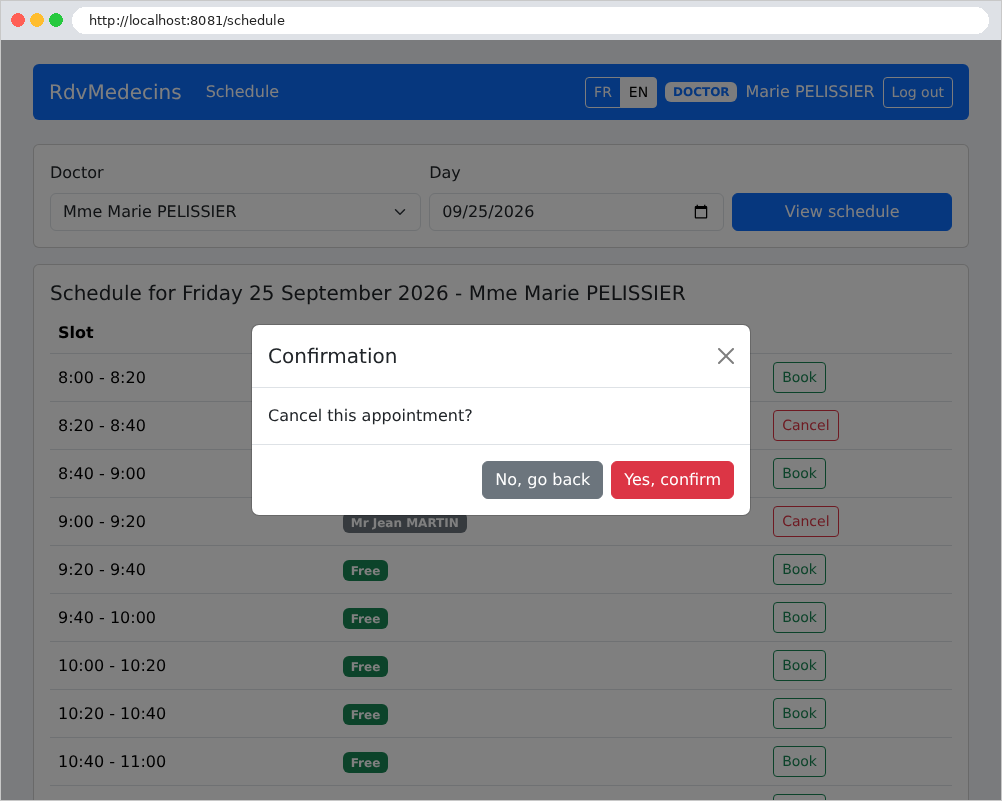The width and height of the screenshot is (1002, 801).
Task: Cancel Mr Jean MARTIN's 9:00 appointment
Action: 806,521
